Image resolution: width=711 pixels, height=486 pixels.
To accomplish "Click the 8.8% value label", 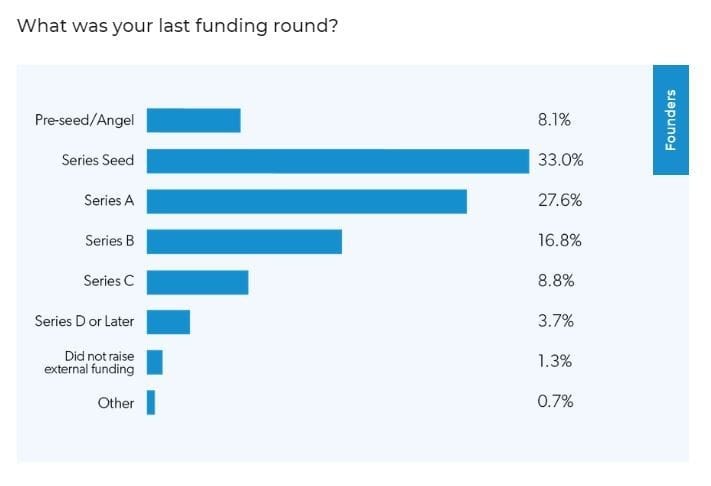I will pyautogui.click(x=556, y=281).
